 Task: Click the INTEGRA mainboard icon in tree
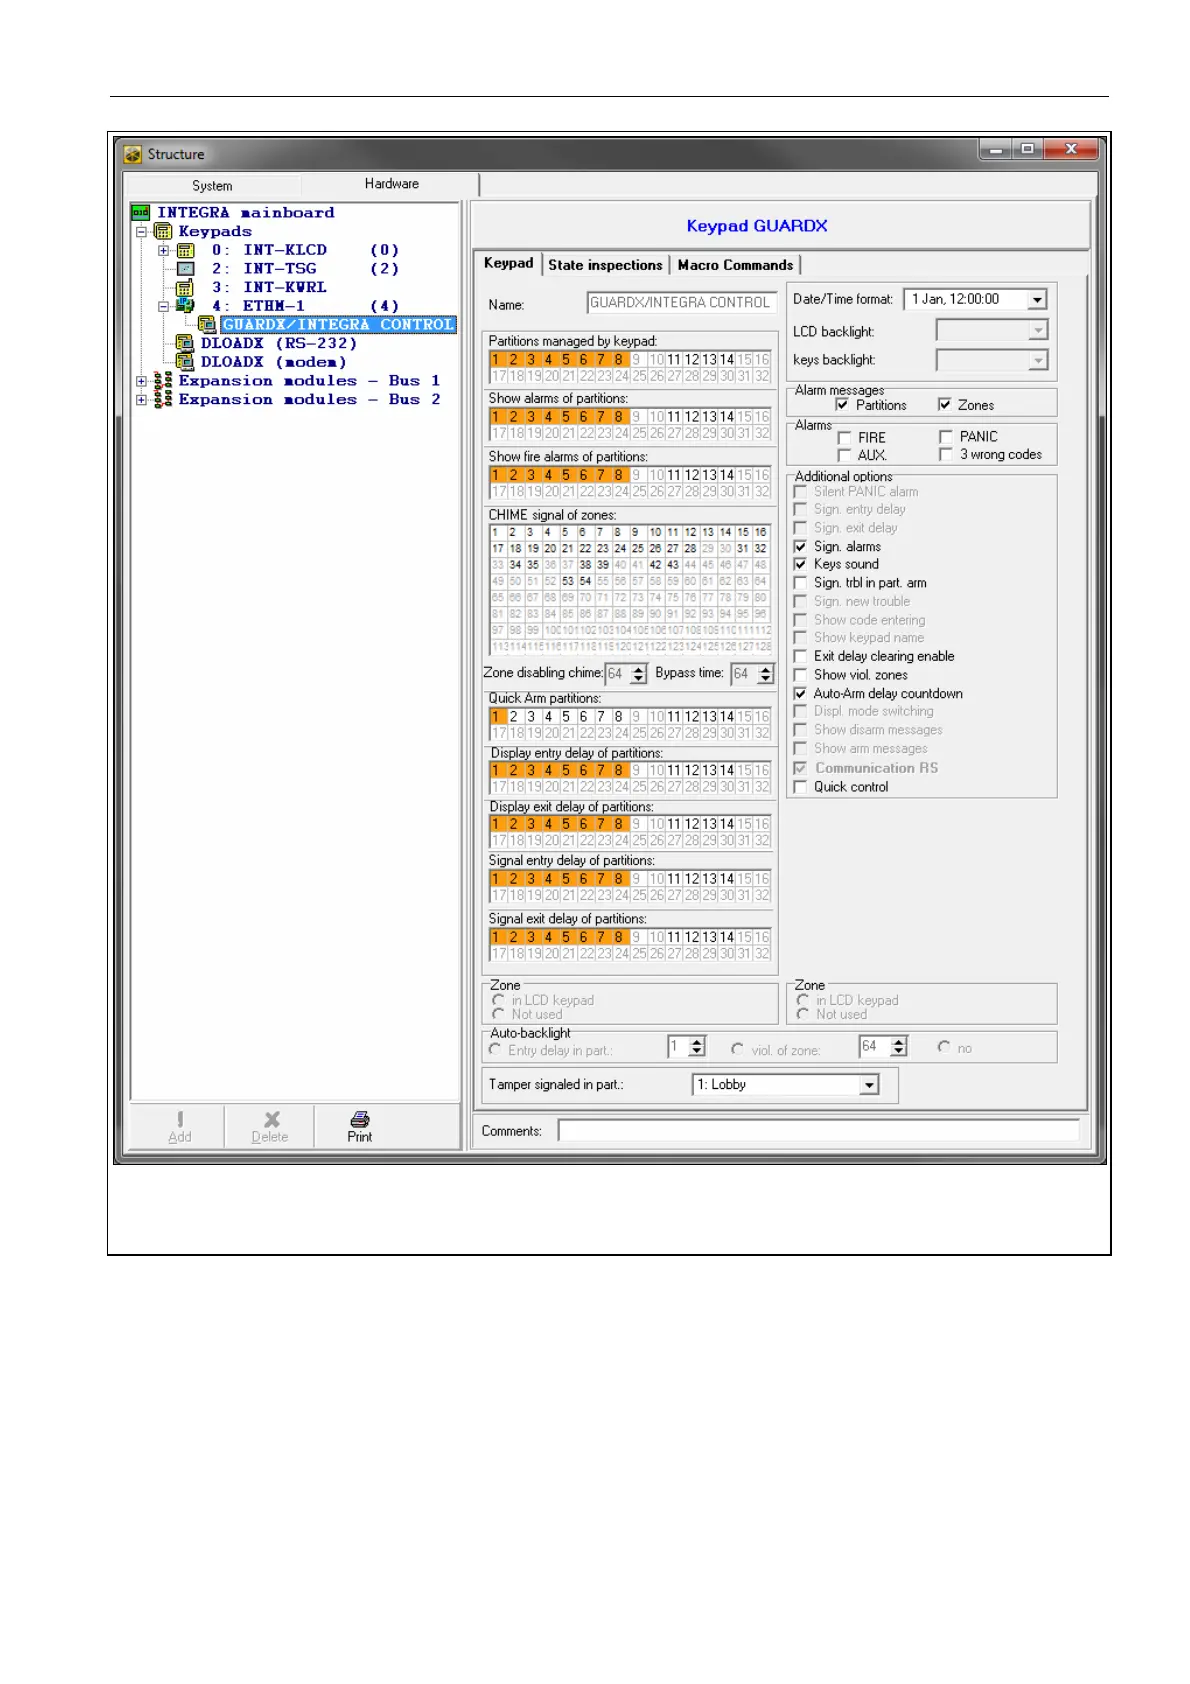tap(141, 212)
